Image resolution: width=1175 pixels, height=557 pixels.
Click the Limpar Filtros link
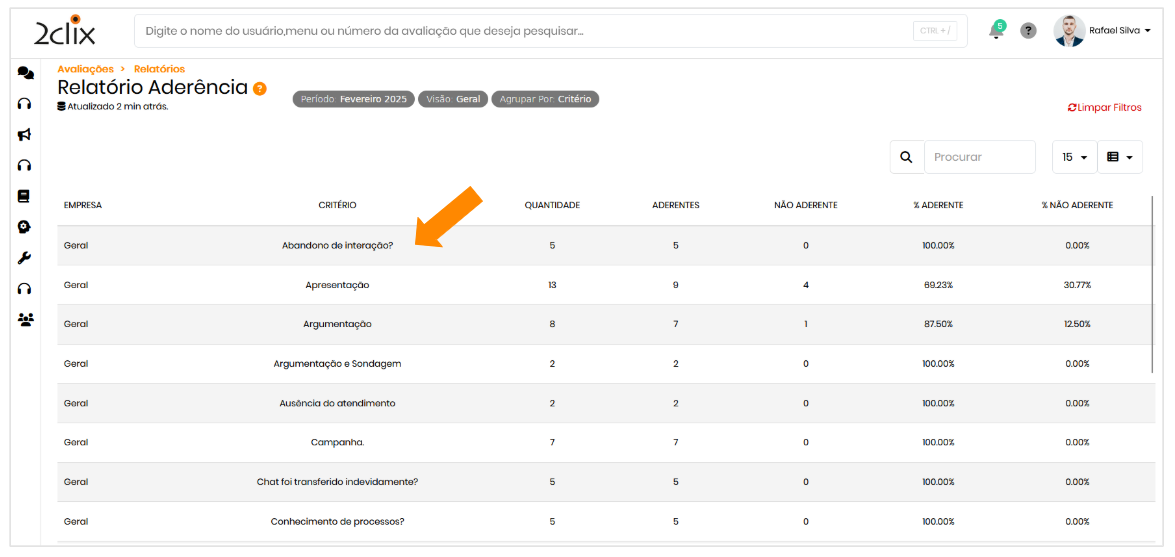(1104, 107)
